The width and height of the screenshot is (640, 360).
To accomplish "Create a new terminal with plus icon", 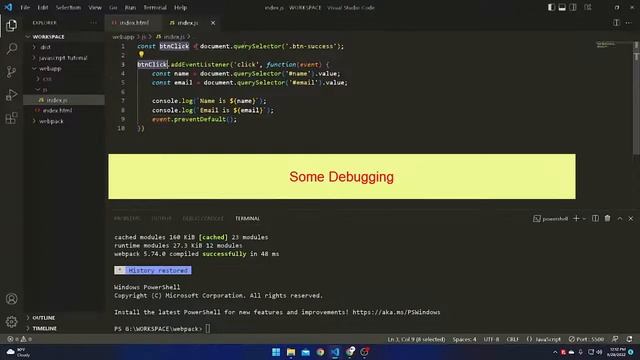I will (576, 218).
